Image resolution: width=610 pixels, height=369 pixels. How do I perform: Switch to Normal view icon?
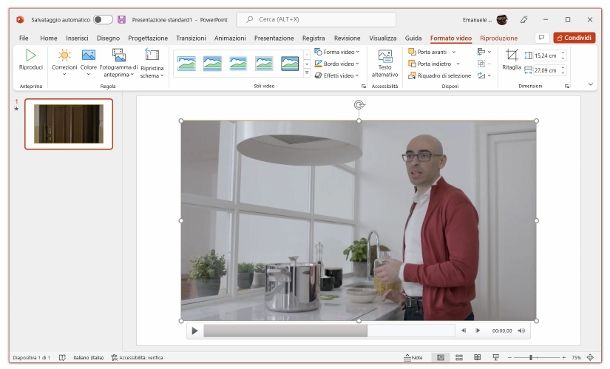[440, 357]
